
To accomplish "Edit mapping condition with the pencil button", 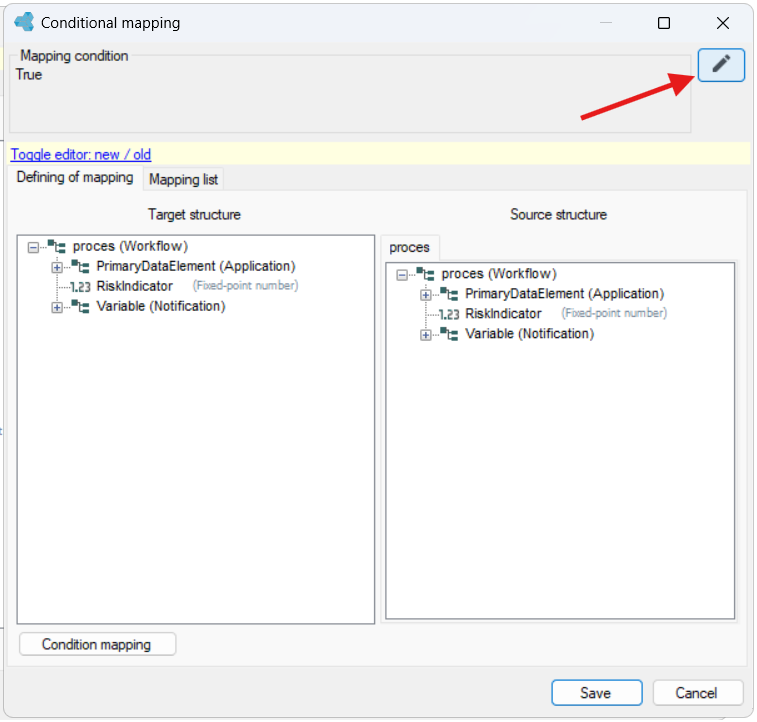I will point(720,65).
